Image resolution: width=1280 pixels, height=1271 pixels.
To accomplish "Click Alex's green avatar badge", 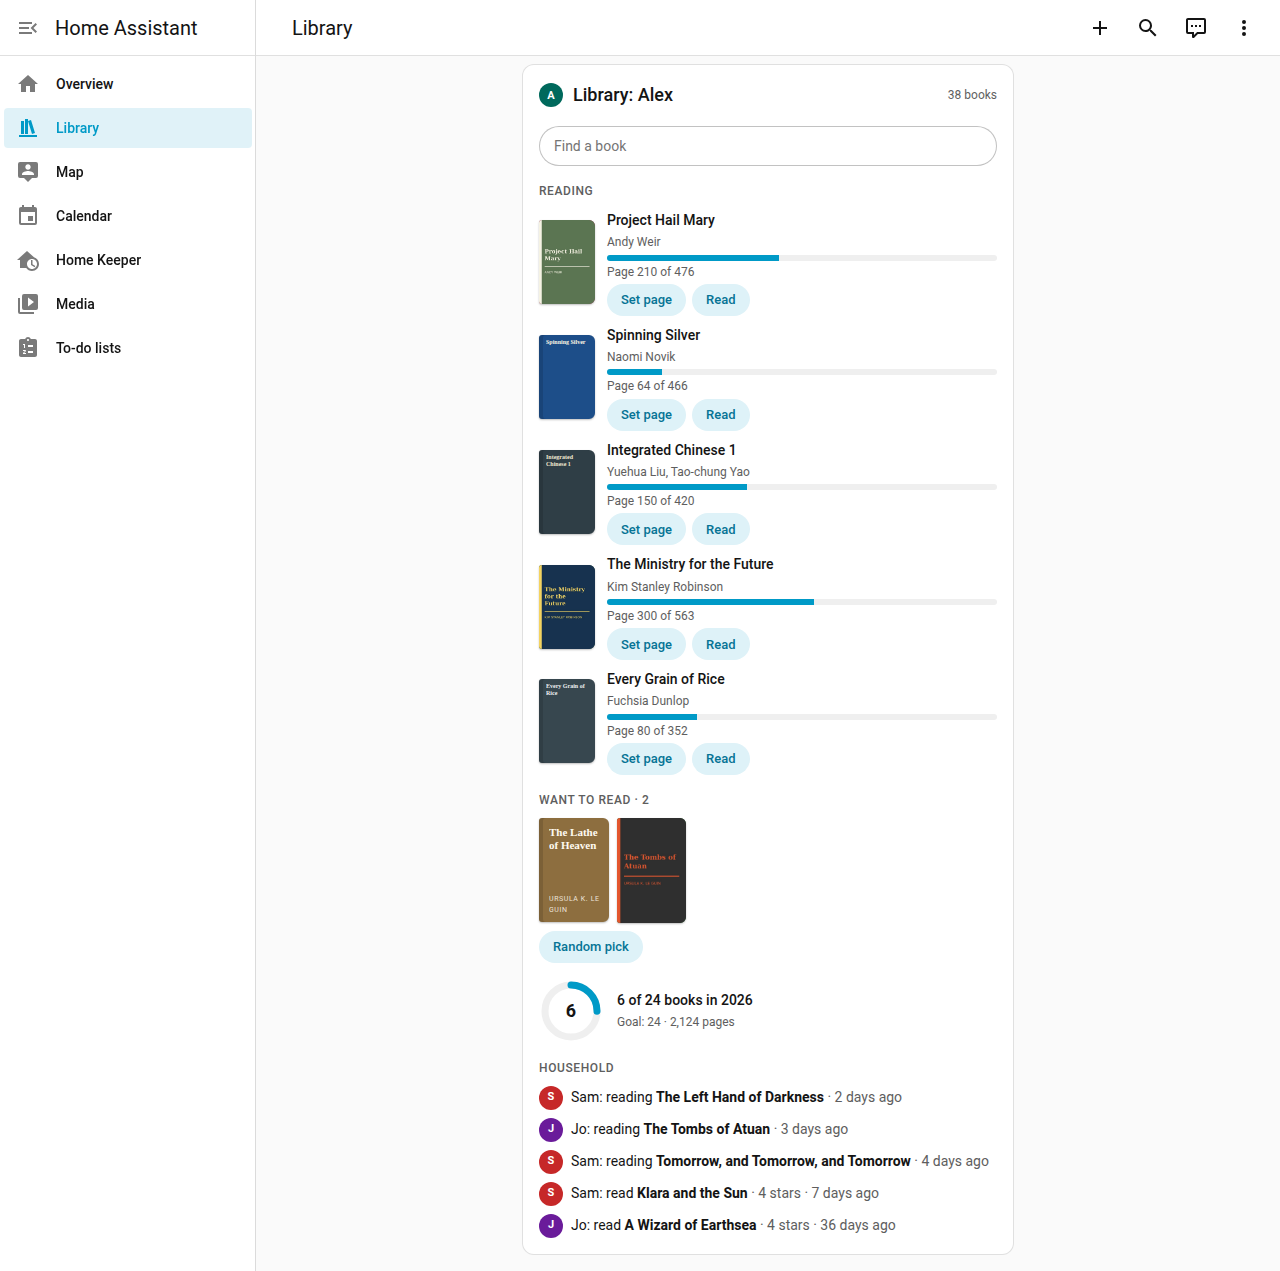I will [x=551, y=95].
